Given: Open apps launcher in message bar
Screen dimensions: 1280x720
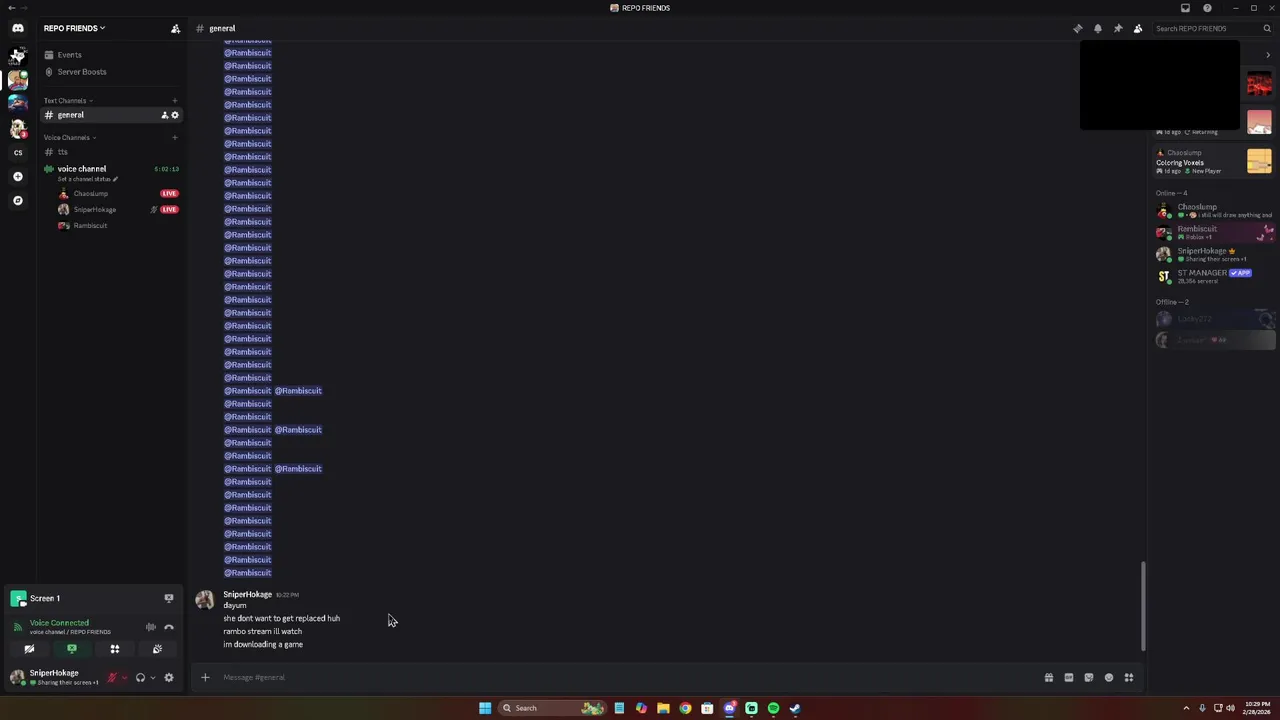Looking at the screenshot, I should tap(1129, 678).
